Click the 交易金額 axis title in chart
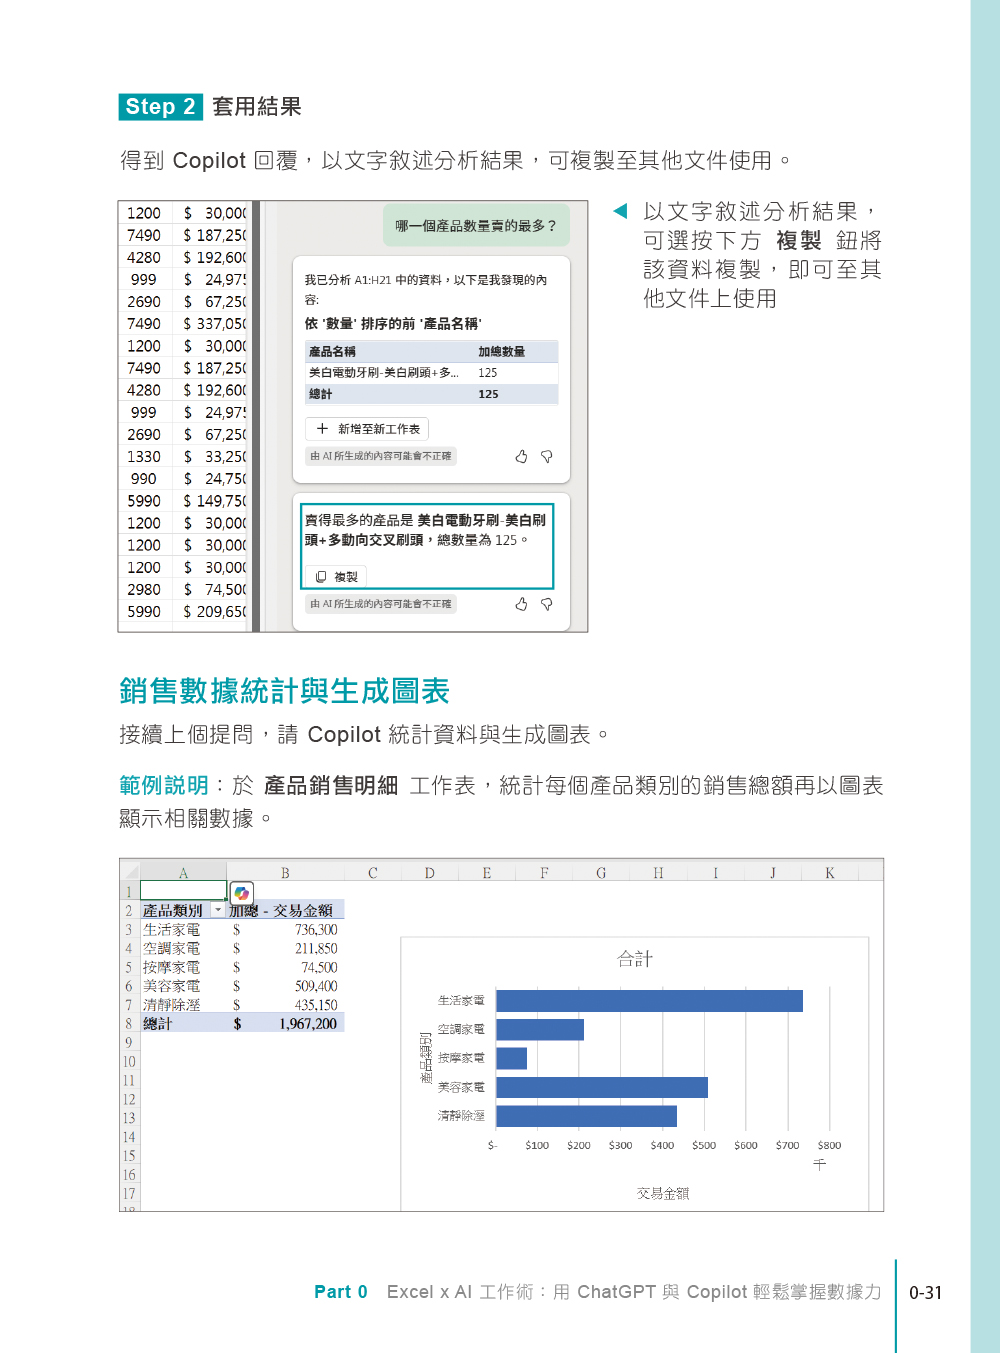Screen dimensions: 1000x1353 click(x=663, y=1193)
